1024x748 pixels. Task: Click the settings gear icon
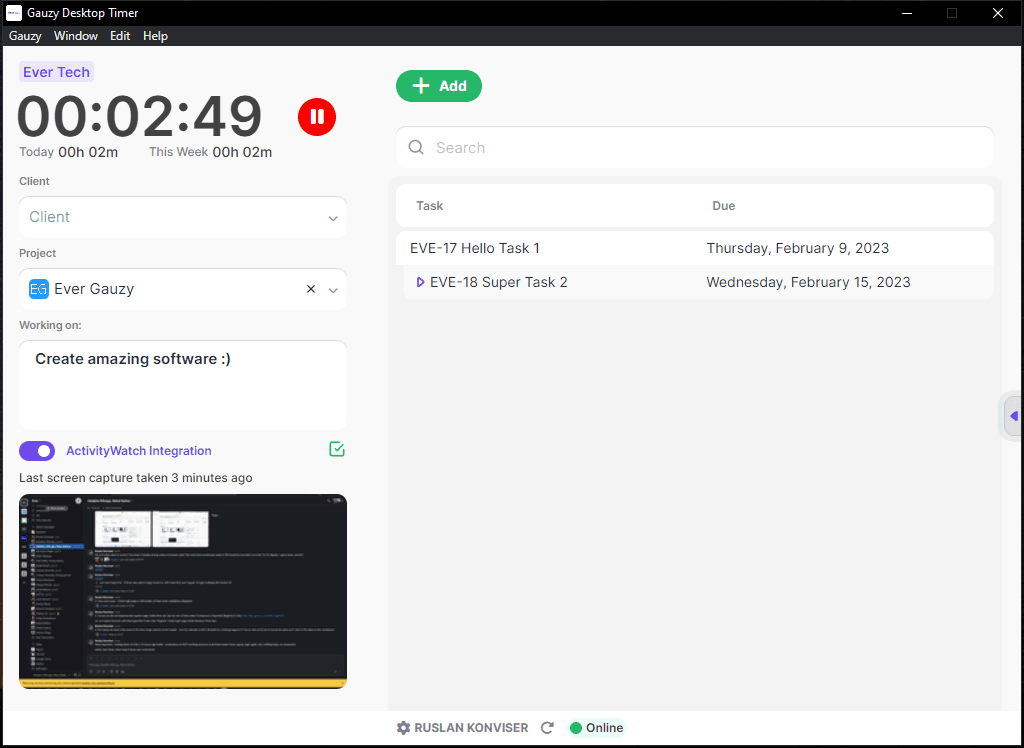click(x=404, y=728)
